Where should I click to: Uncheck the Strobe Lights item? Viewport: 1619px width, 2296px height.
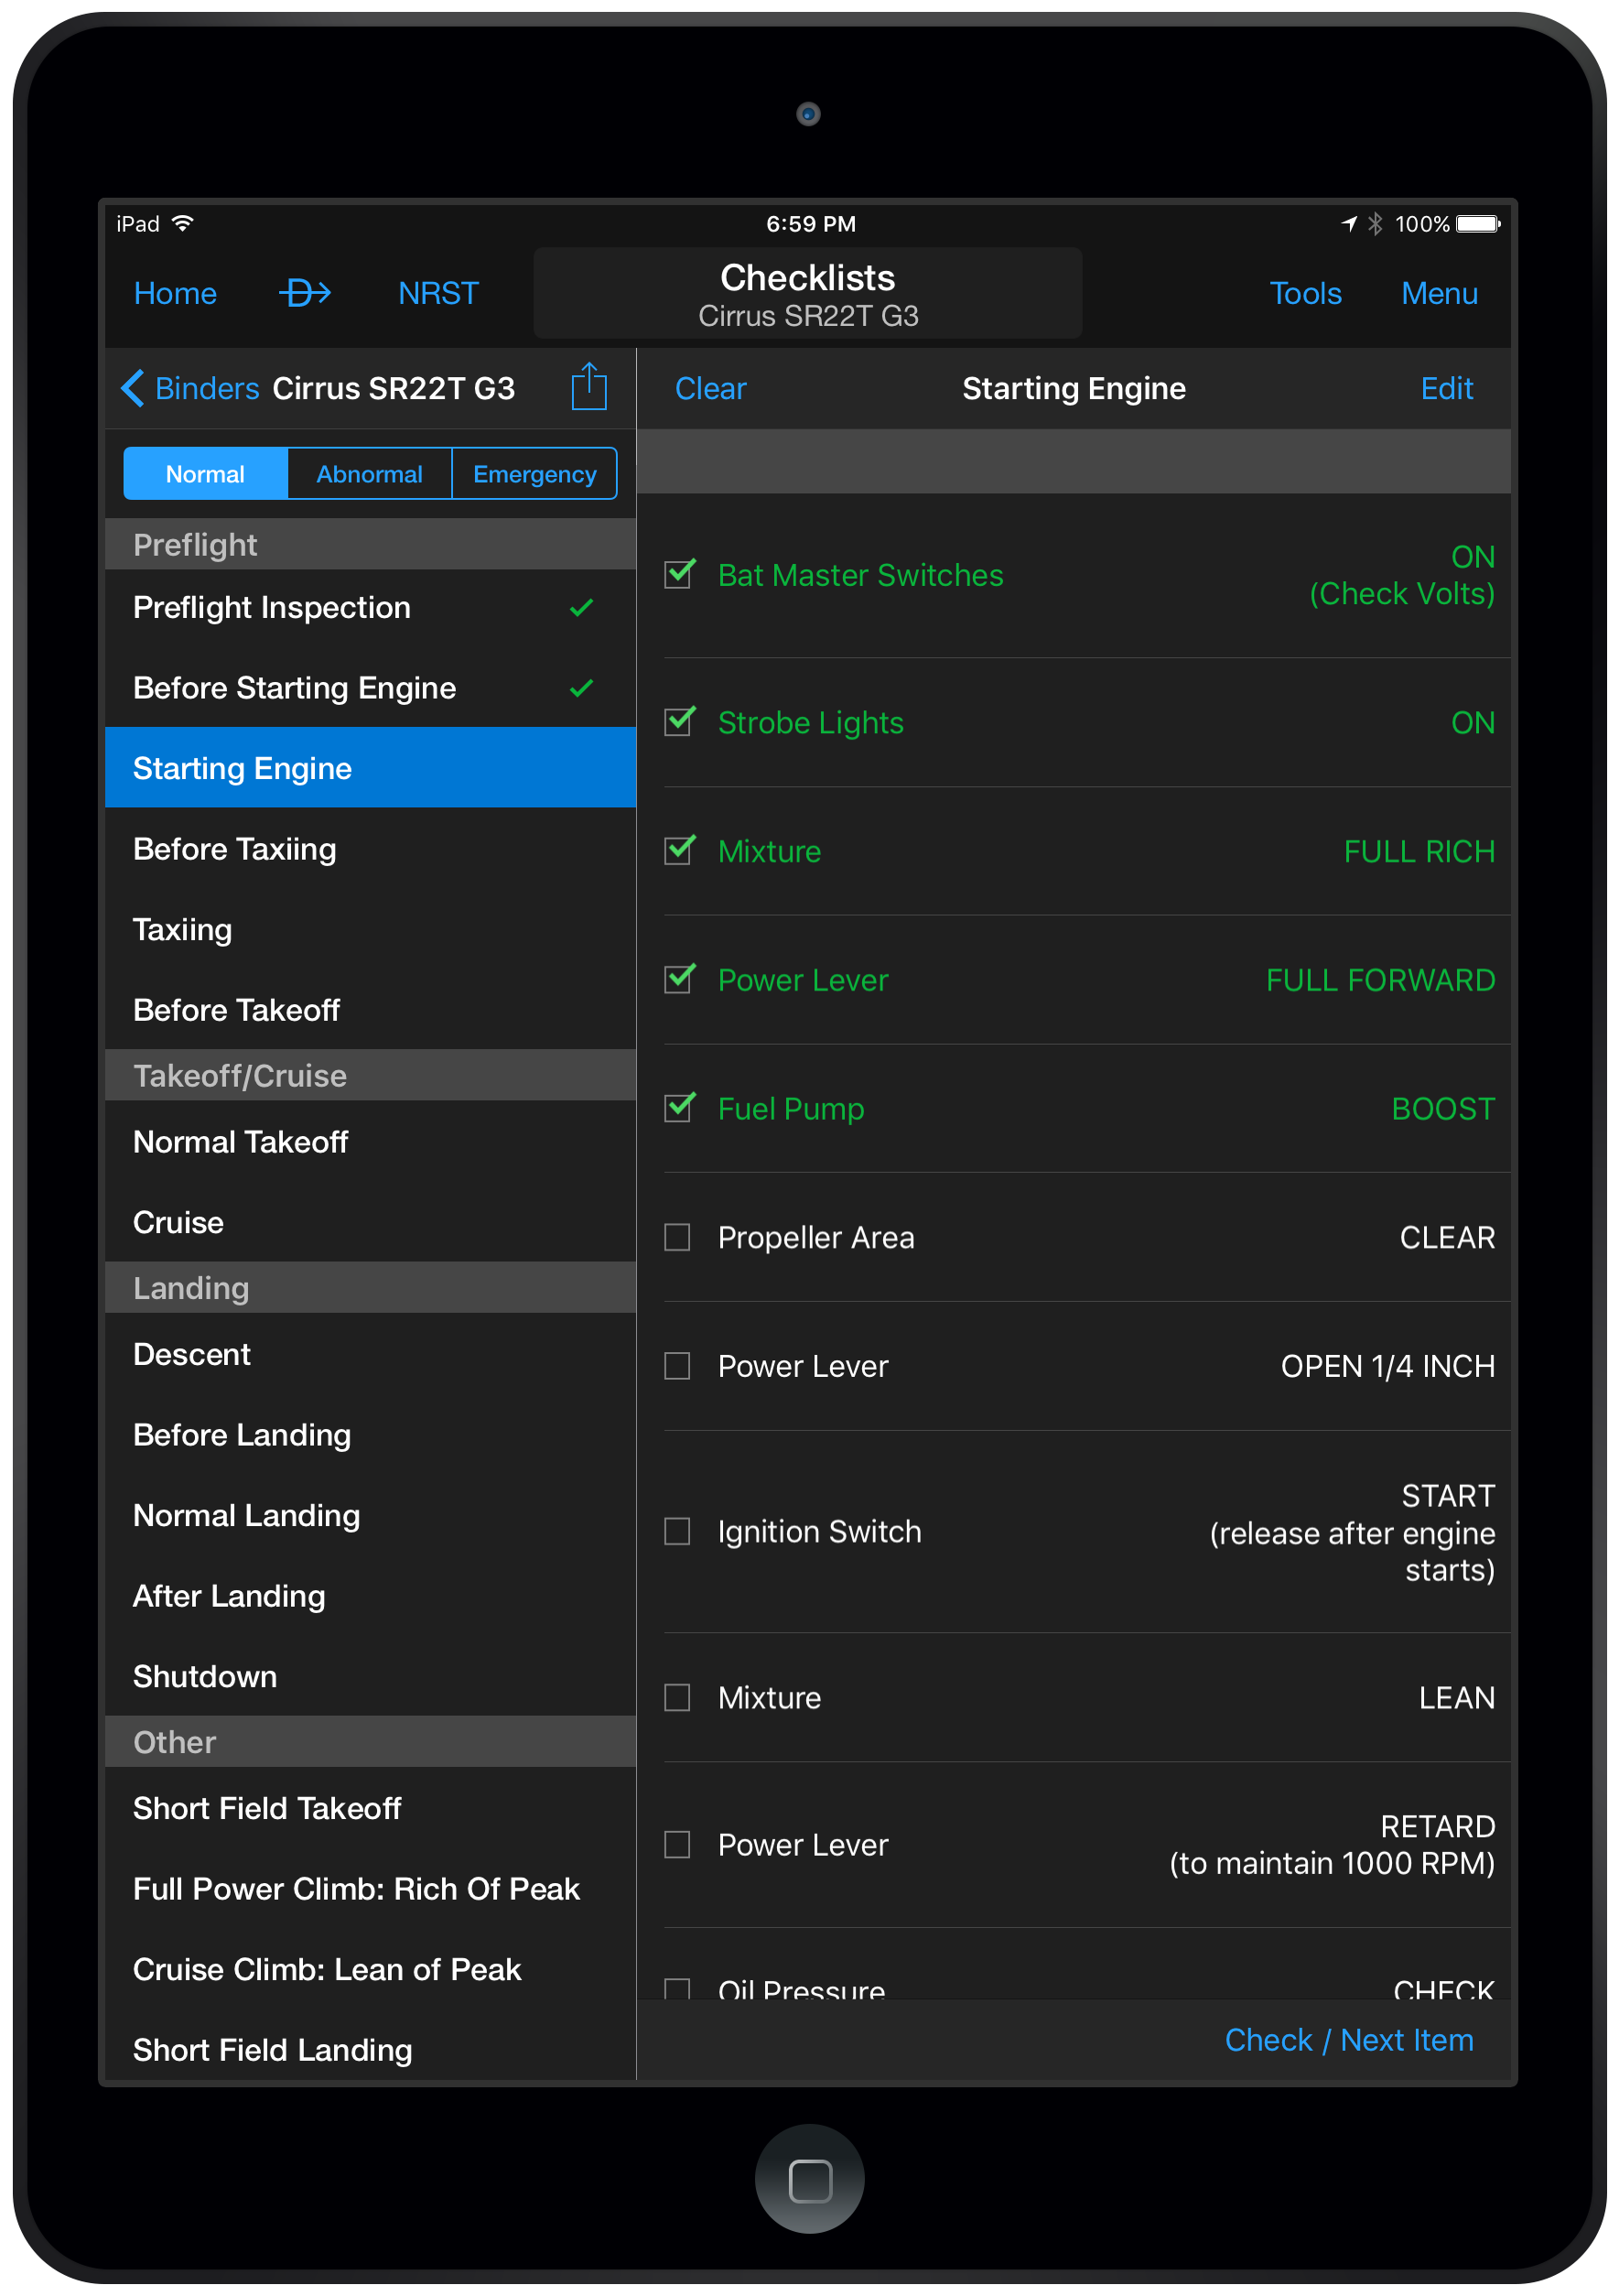[677, 722]
